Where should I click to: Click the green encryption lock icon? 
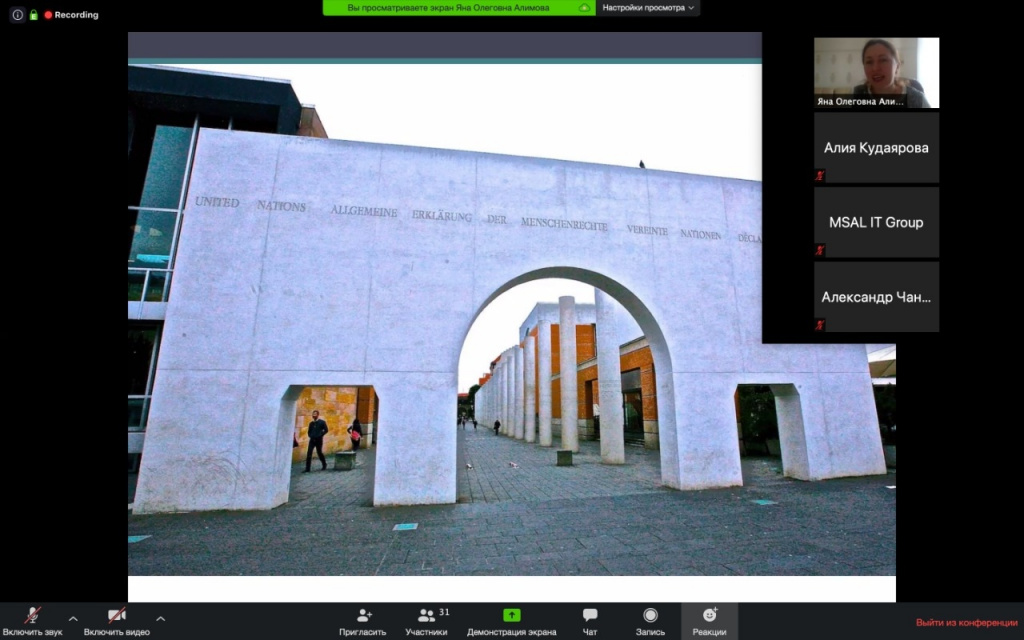pos(33,14)
